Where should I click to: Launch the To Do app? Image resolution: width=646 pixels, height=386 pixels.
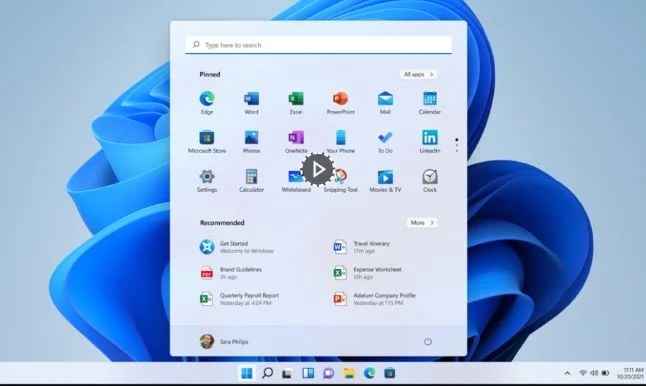point(385,142)
